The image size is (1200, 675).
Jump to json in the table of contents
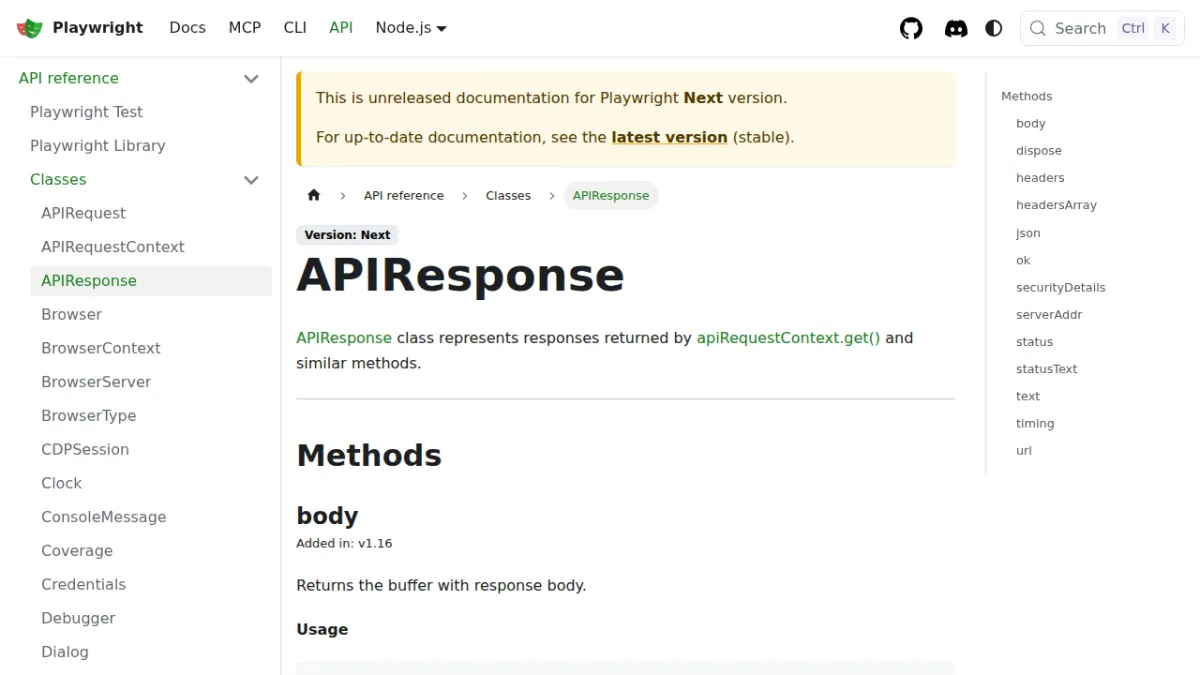[1028, 233]
